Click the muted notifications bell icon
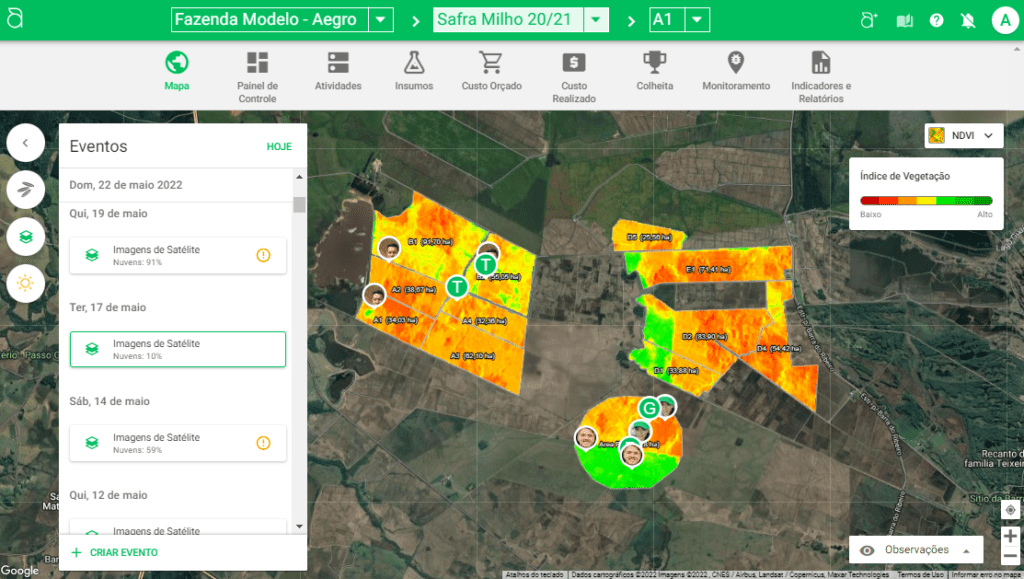 pyautogui.click(x=968, y=20)
